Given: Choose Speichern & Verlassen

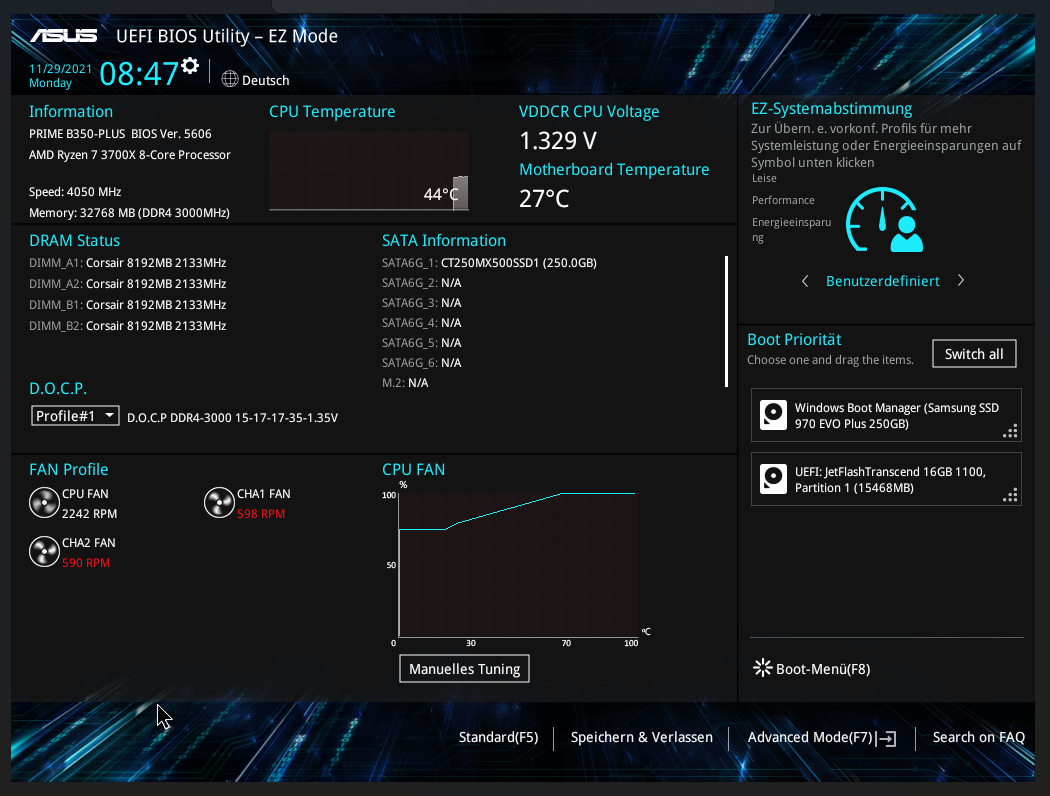Looking at the screenshot, I should 642,737.
